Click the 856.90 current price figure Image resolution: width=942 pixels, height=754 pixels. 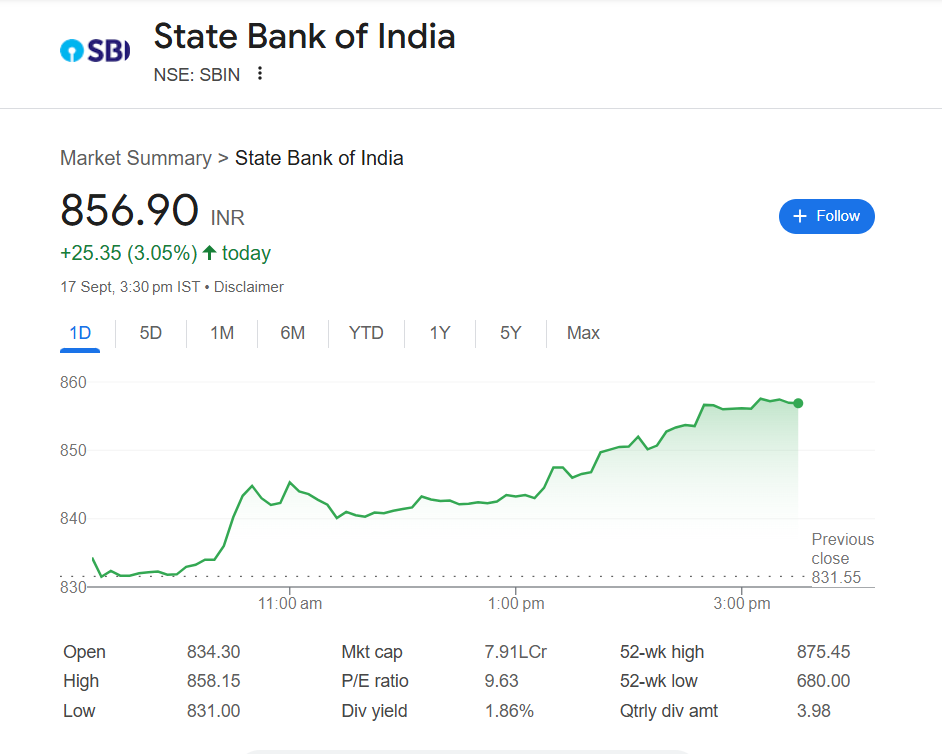pos(129,210)
